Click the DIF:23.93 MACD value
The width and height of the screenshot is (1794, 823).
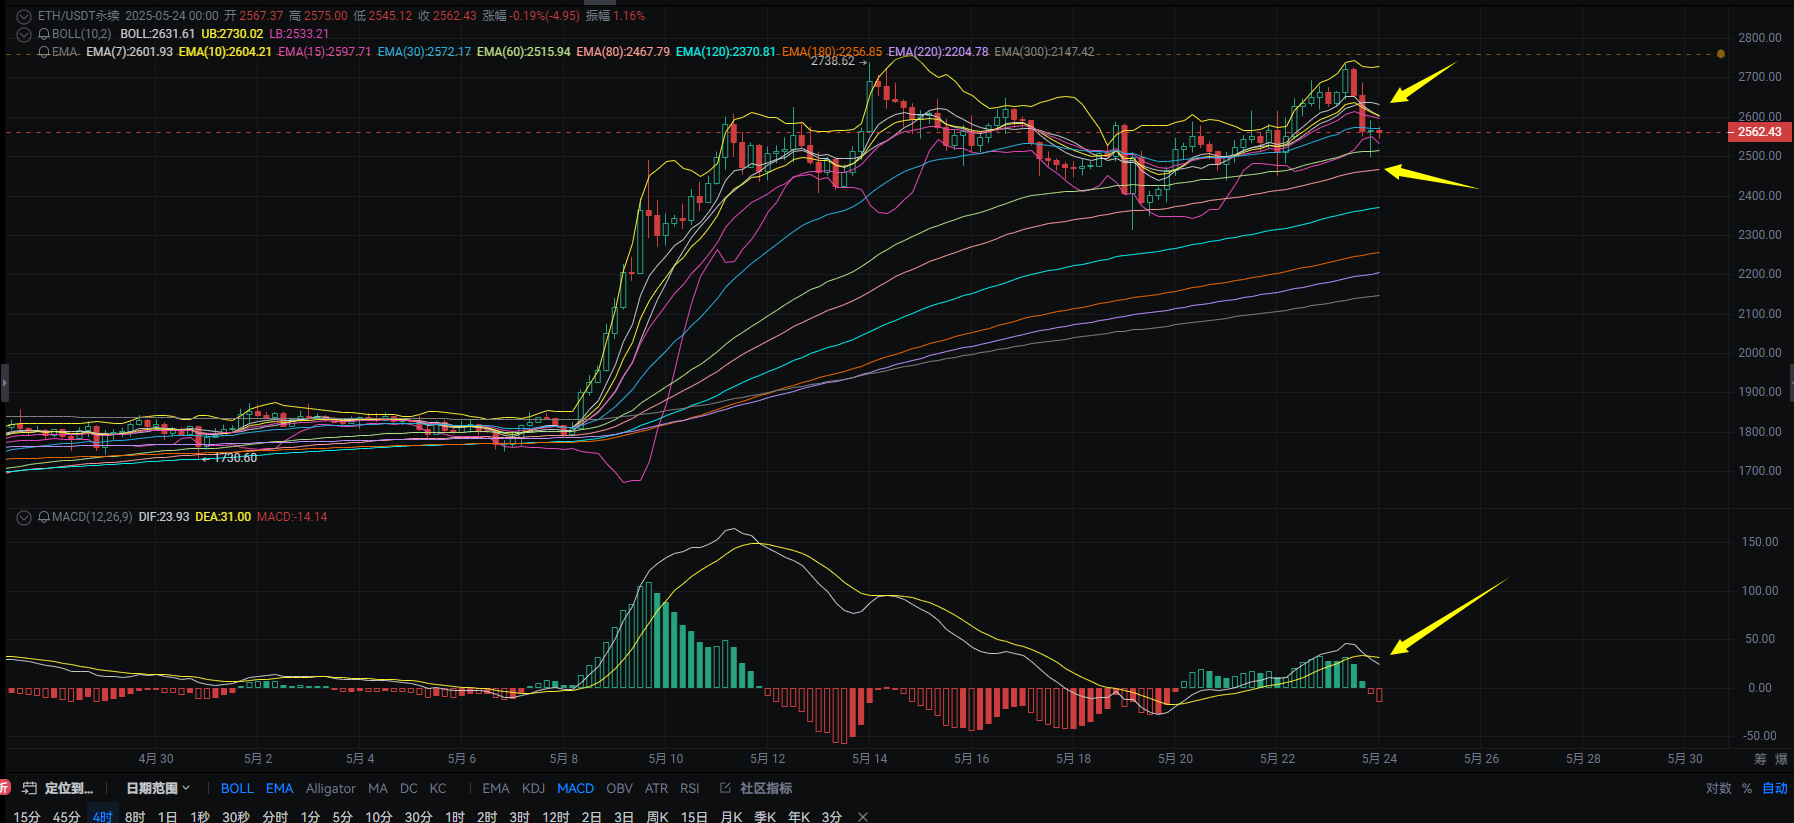pos(164,517)
